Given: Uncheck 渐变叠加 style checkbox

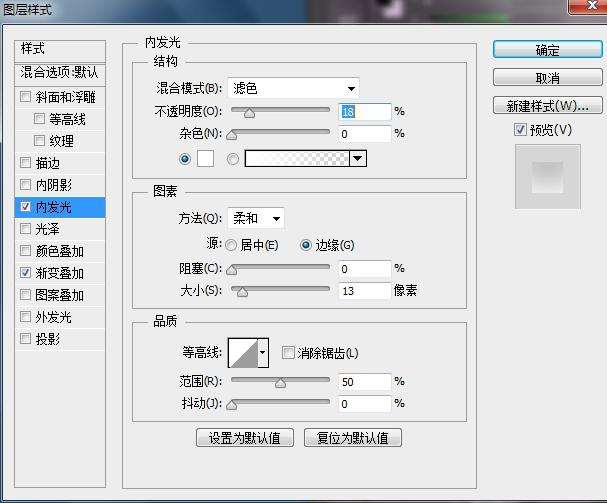Looking at the screenshot, I should pos(25,273).
